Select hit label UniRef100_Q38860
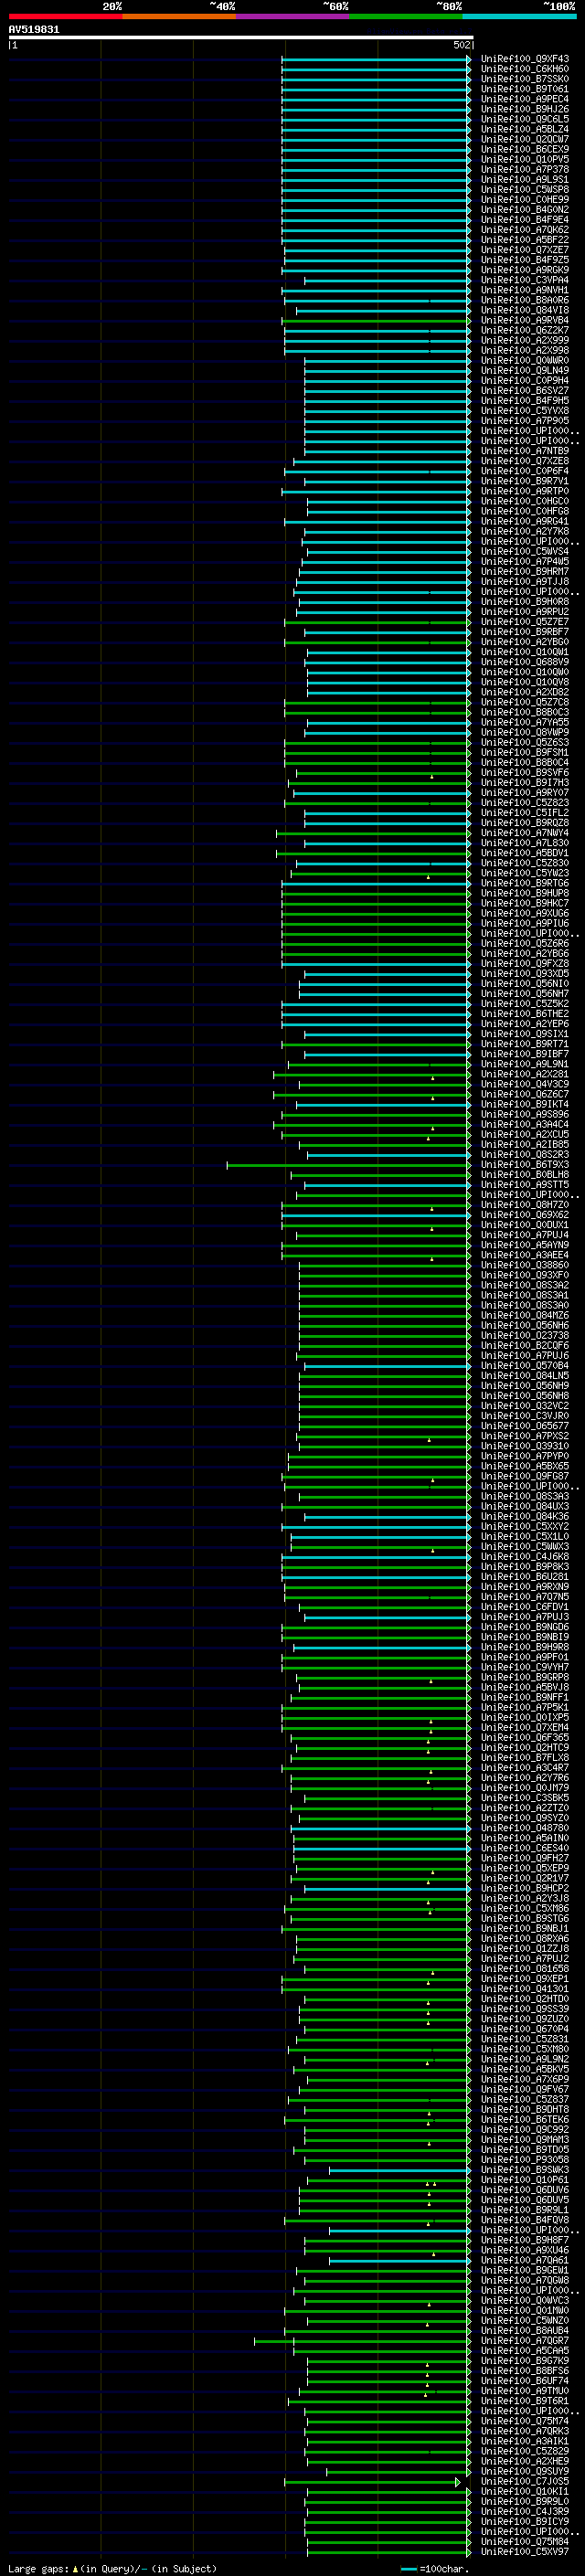585x2576 pixels. point(525,1265)
